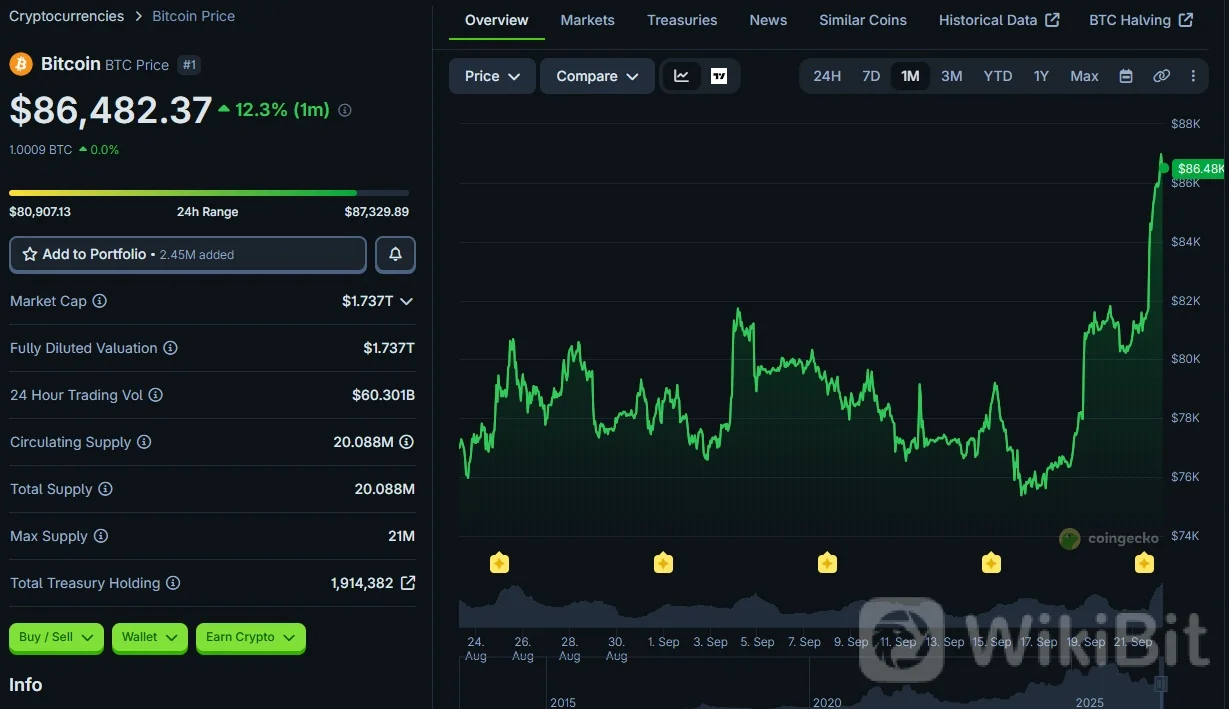Select the YTD time range

[x=998, y=76]
